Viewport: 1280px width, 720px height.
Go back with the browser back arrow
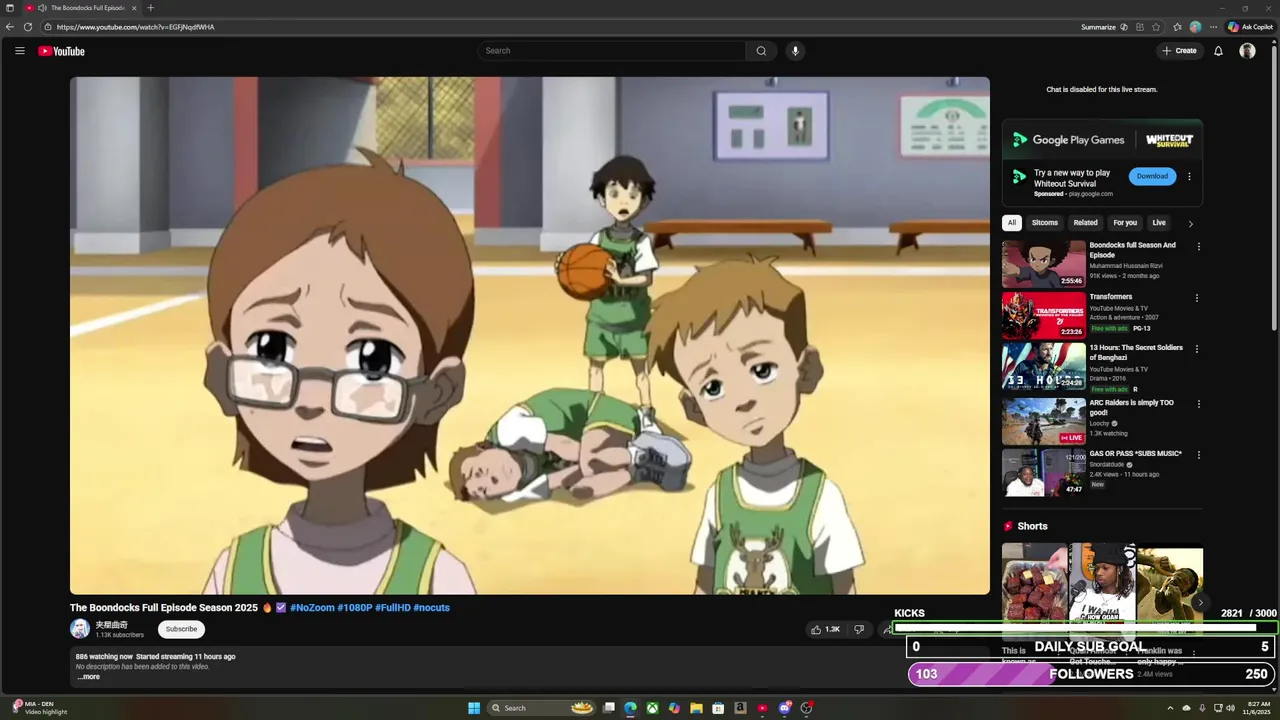pos(10,27)
